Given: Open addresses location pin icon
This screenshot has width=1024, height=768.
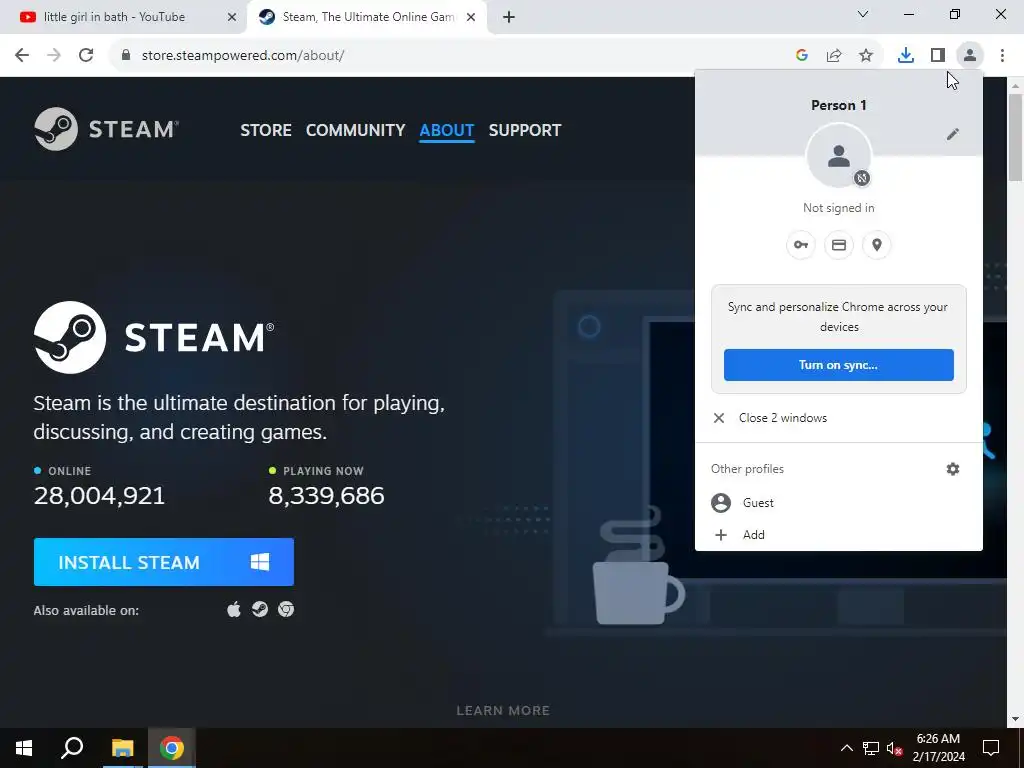Looking at the screenshot, I should [876, 245].
